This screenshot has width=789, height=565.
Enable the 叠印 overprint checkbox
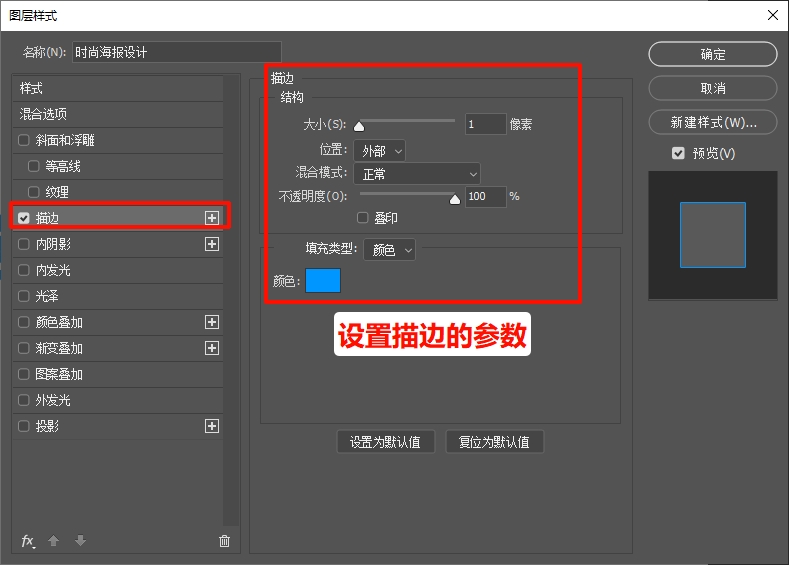click(x=363, y=218)
